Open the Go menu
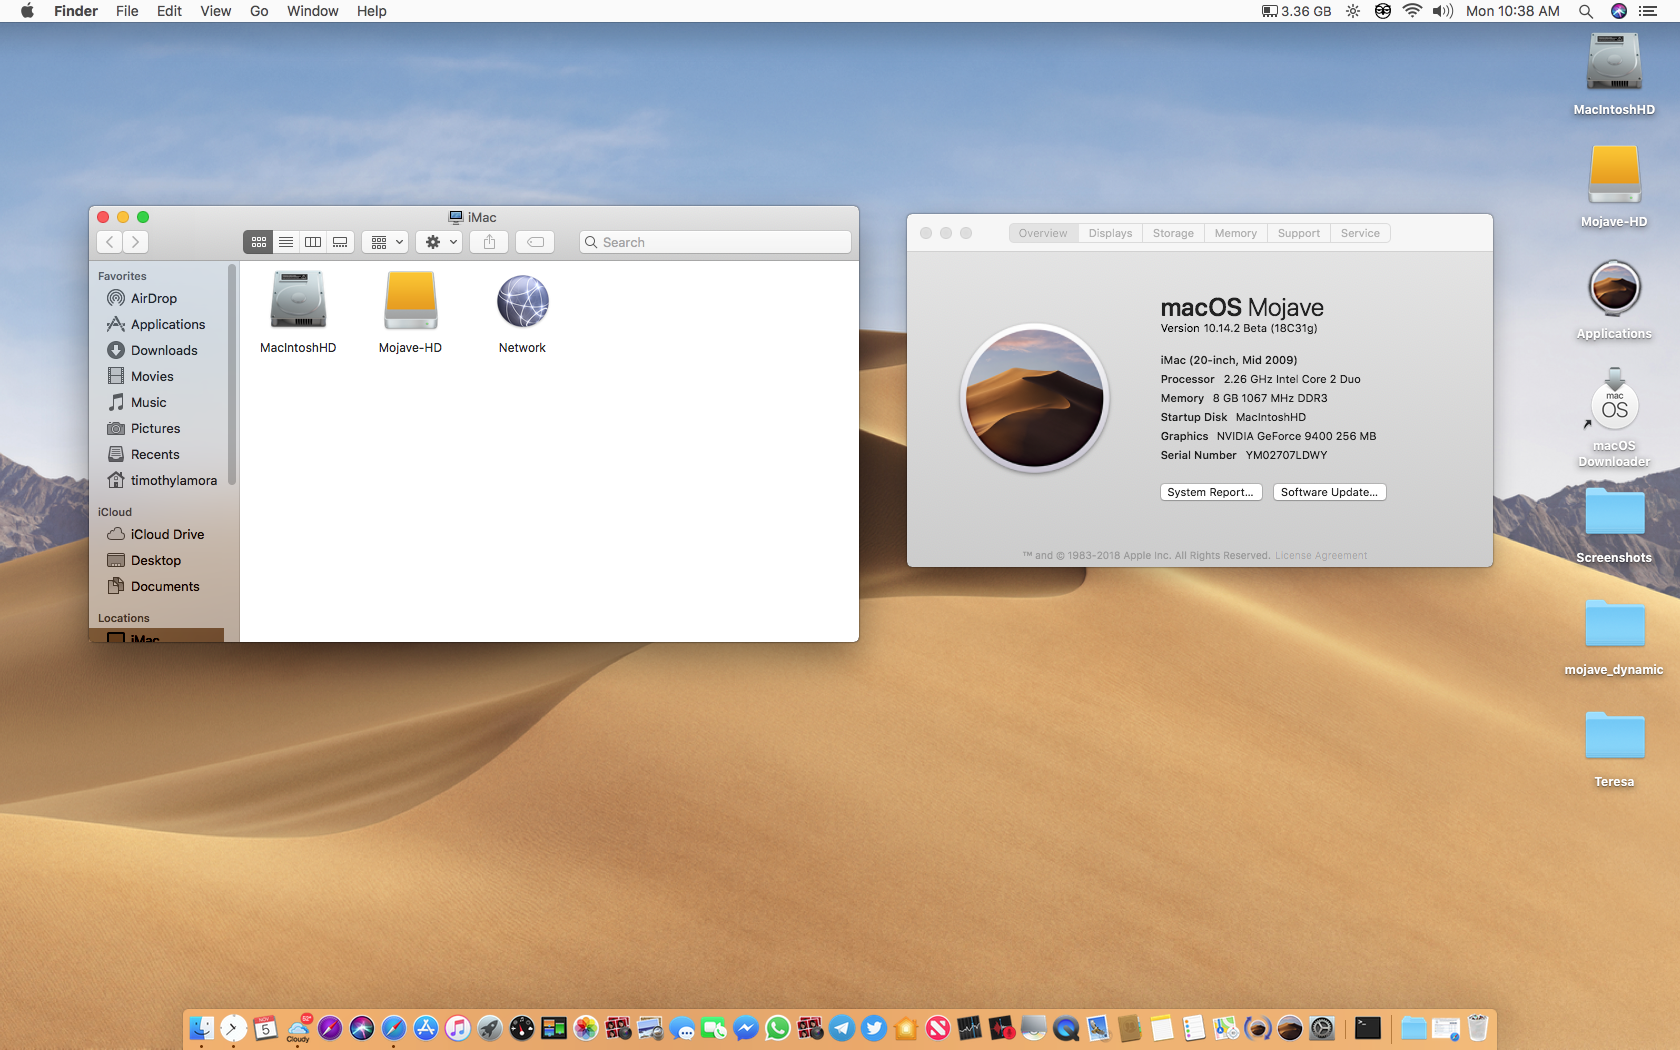Screen dimensions: 1680x1050 tap(259, 11)
